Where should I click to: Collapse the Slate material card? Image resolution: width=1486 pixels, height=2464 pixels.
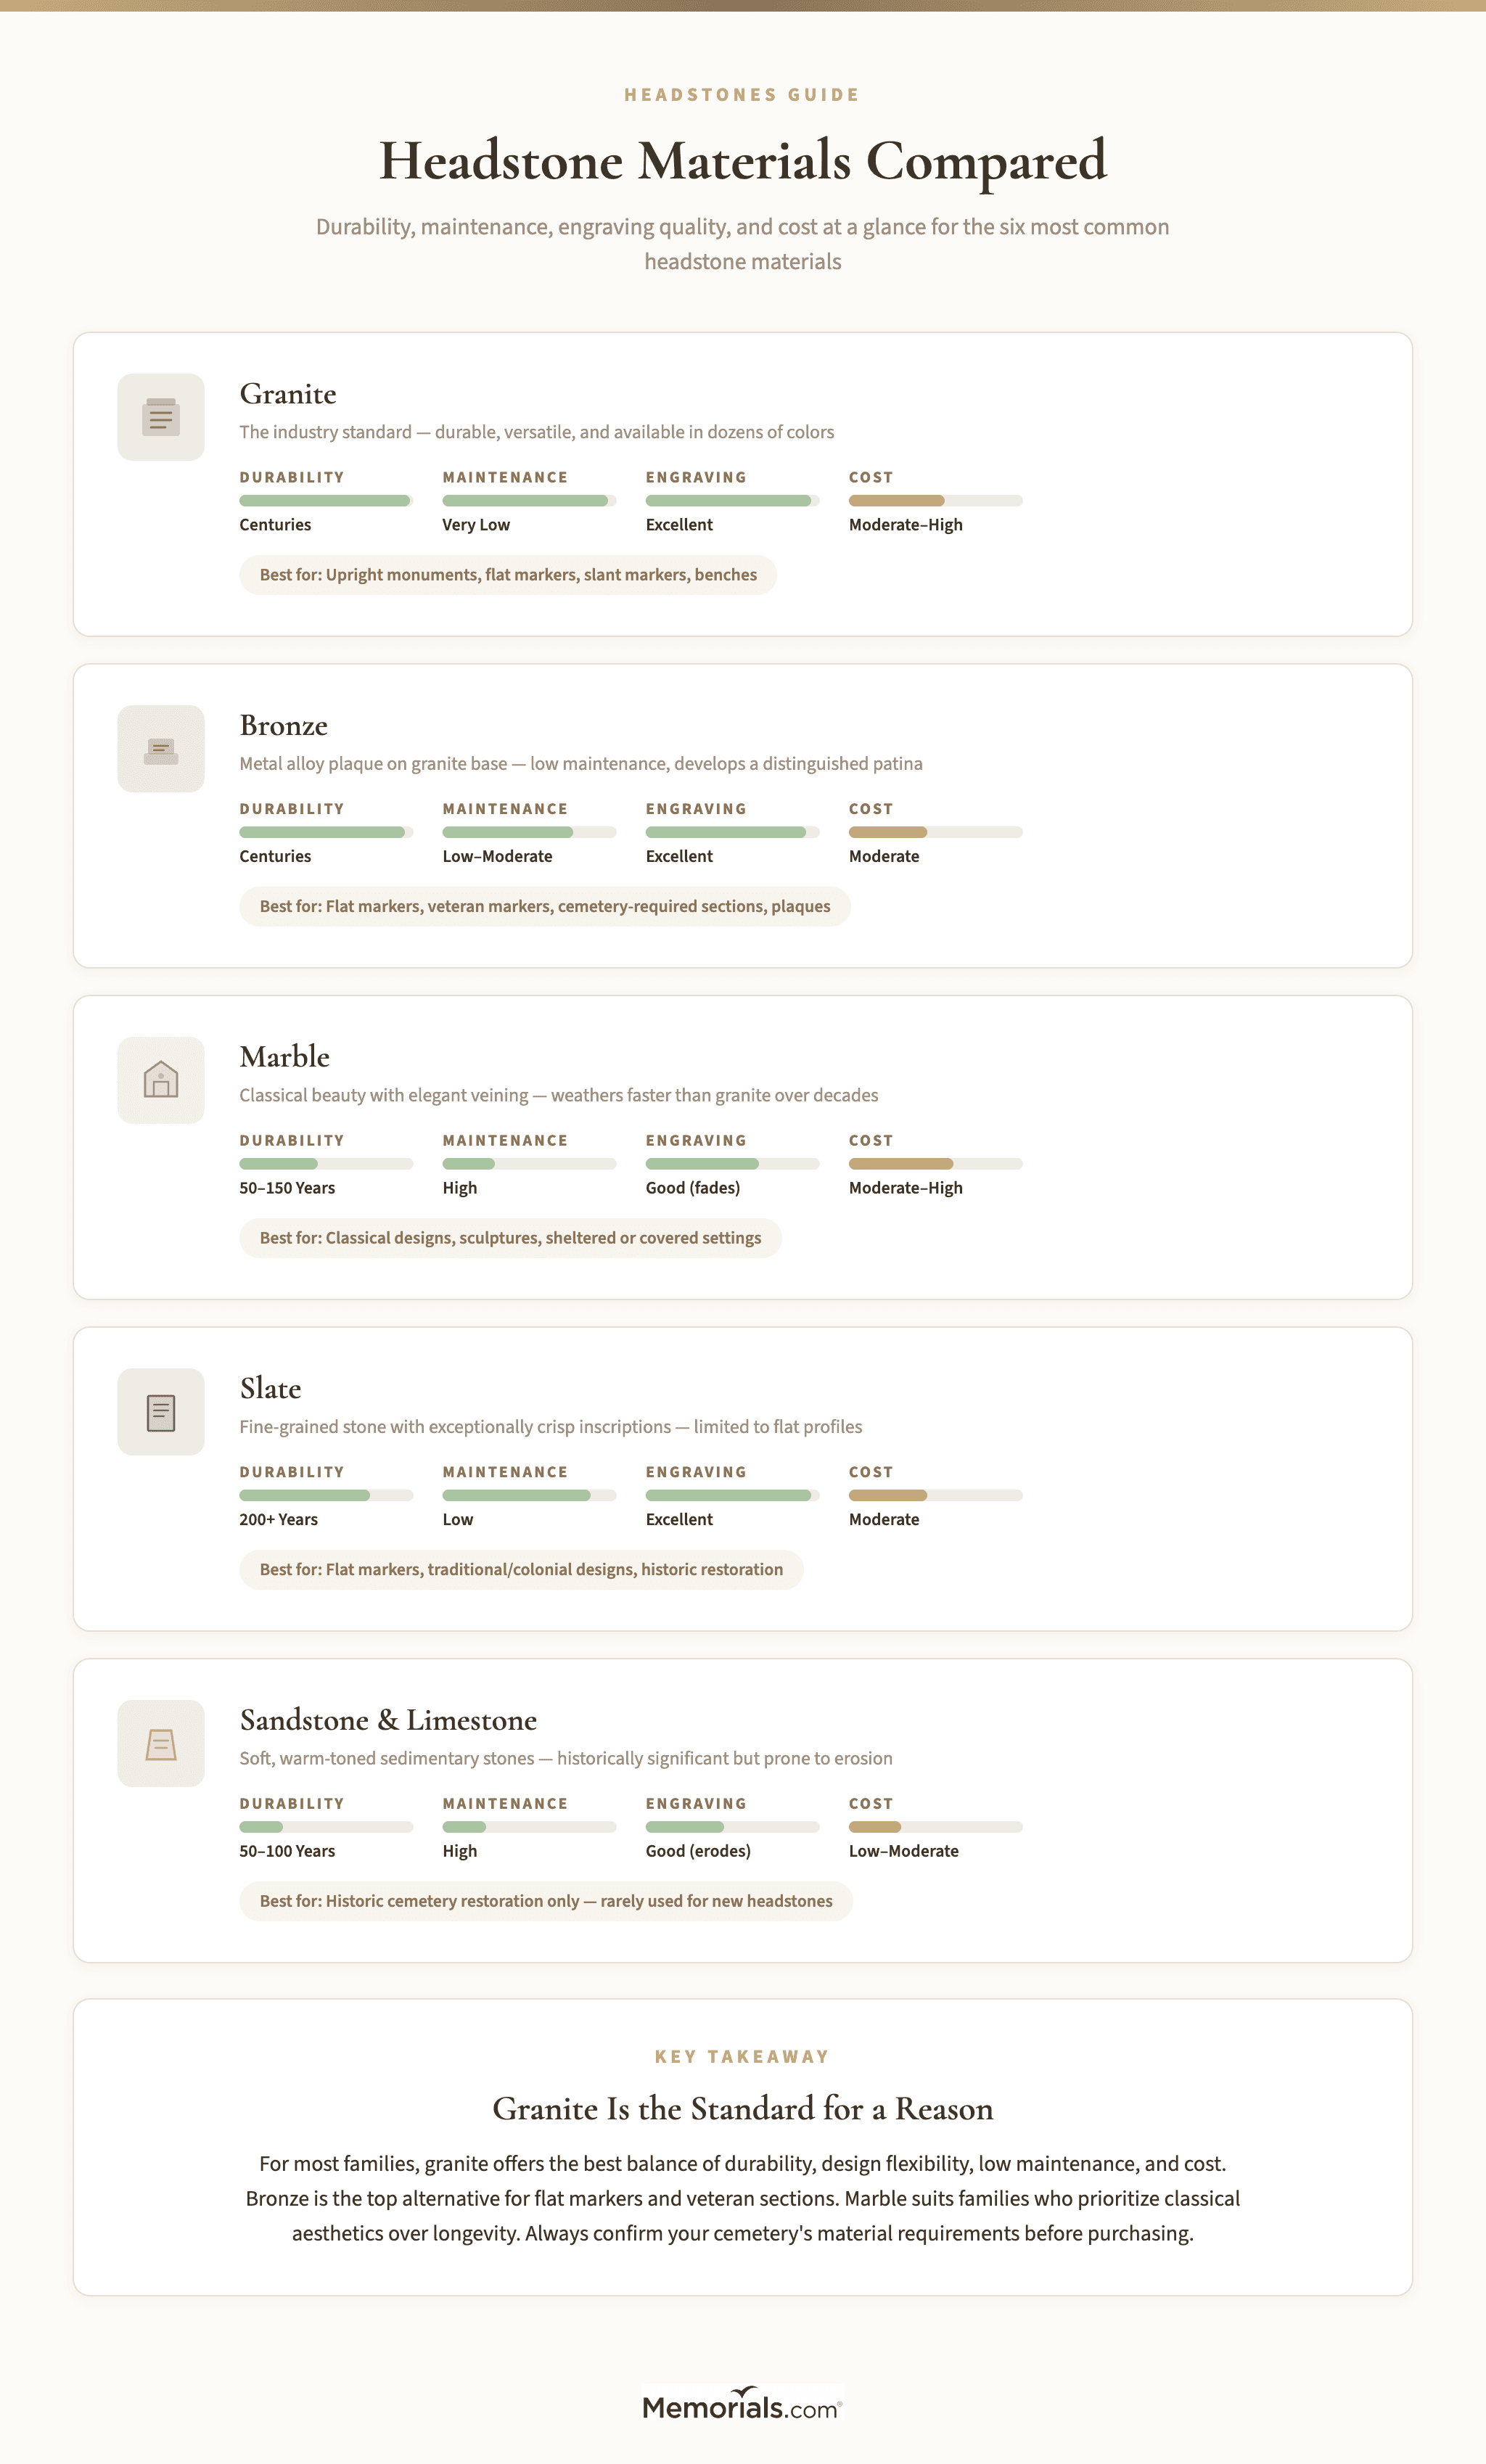tap(742, 1480)
